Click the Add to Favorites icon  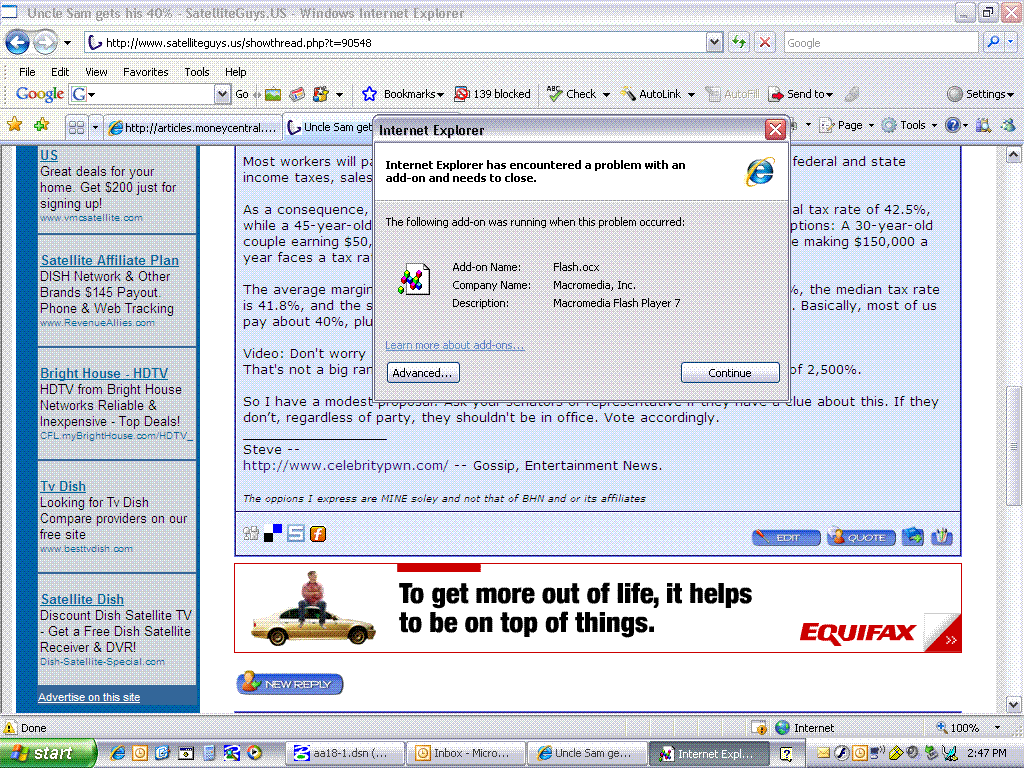[41, 124]
